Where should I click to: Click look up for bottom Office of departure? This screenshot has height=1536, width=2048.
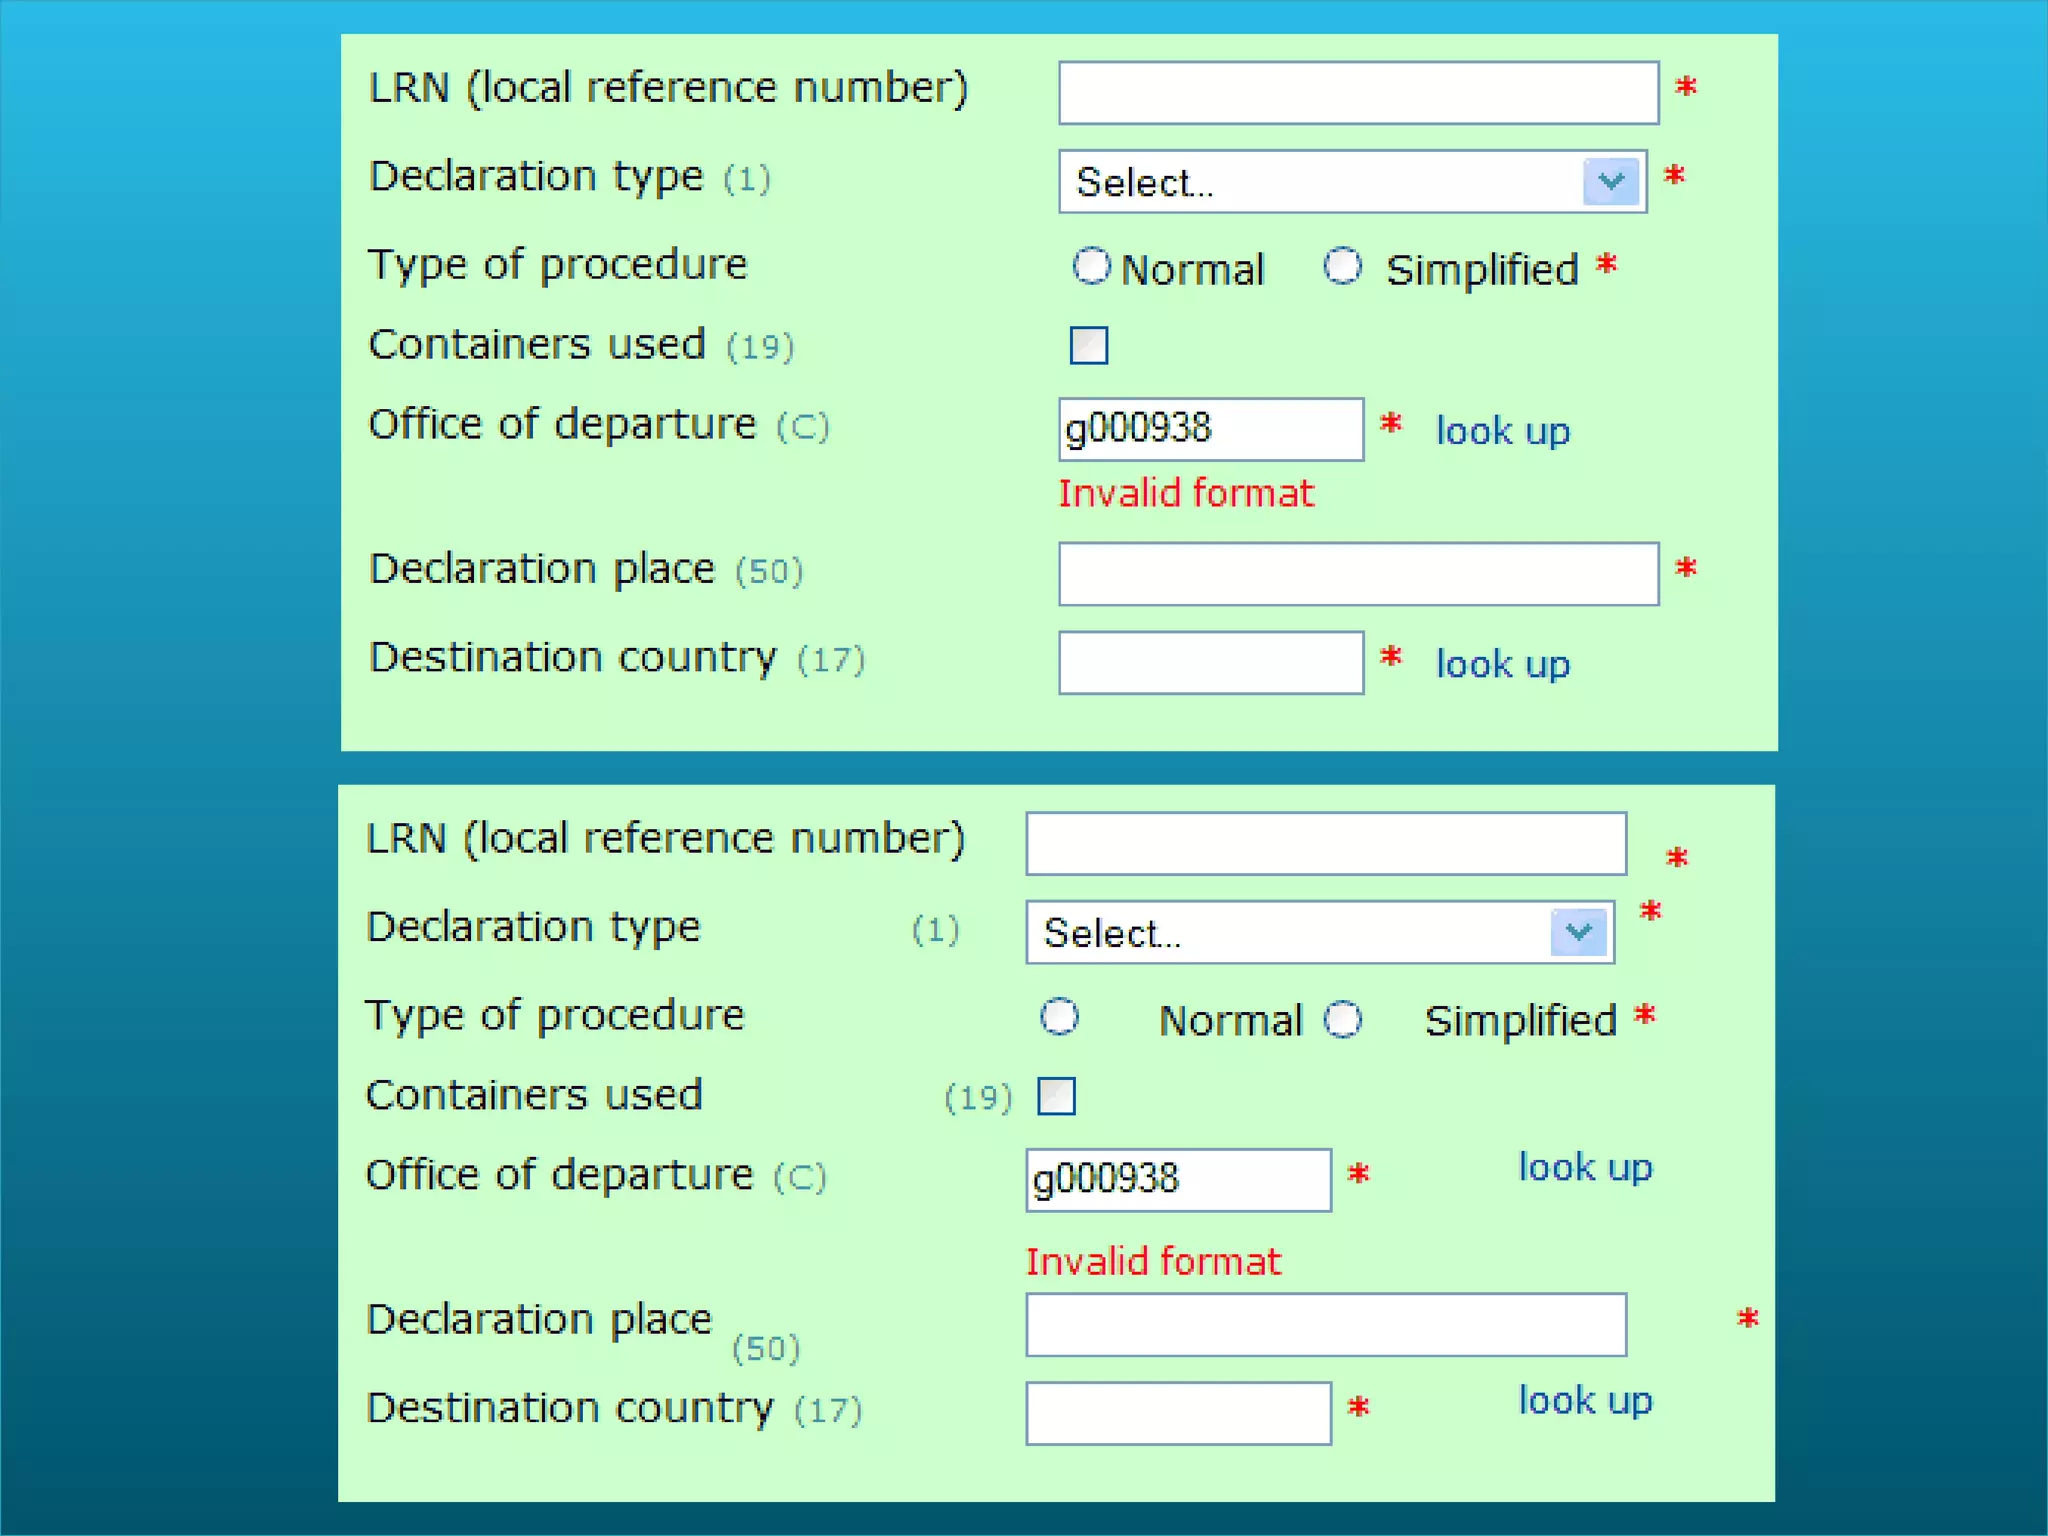coord(1585,1167)
